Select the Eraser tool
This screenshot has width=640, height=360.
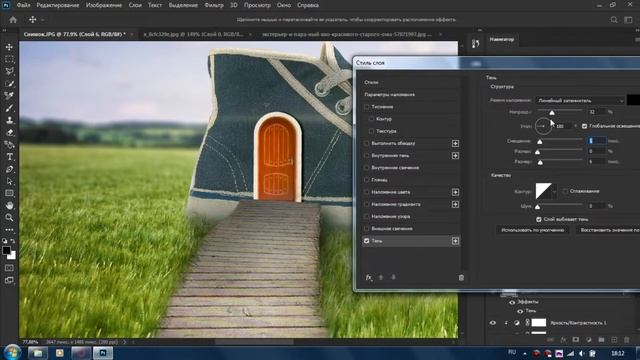9,132
